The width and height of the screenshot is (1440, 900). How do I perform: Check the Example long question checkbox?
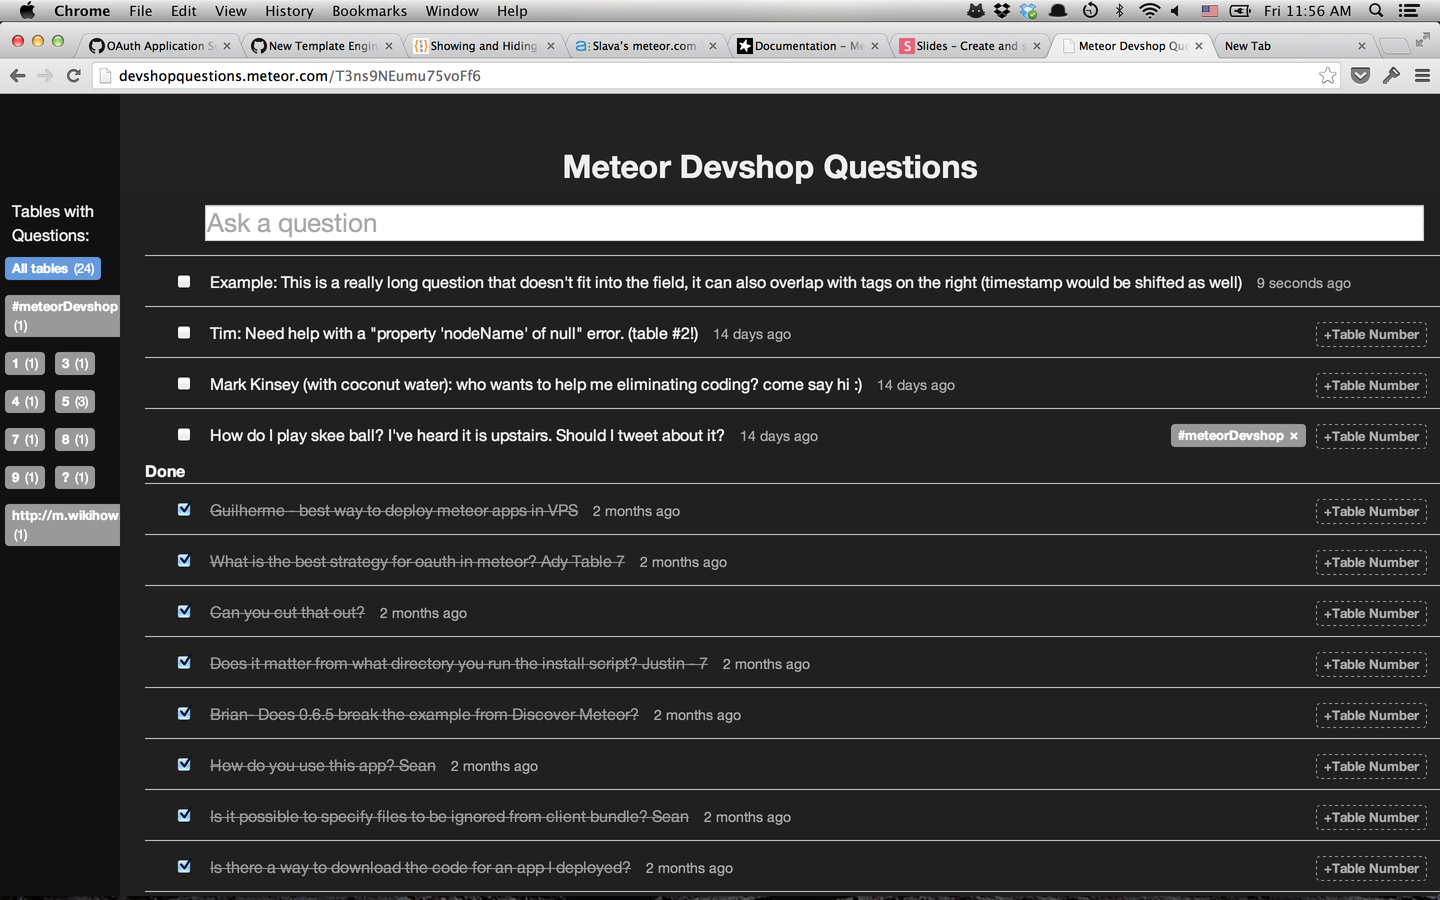tap(184, 282)
